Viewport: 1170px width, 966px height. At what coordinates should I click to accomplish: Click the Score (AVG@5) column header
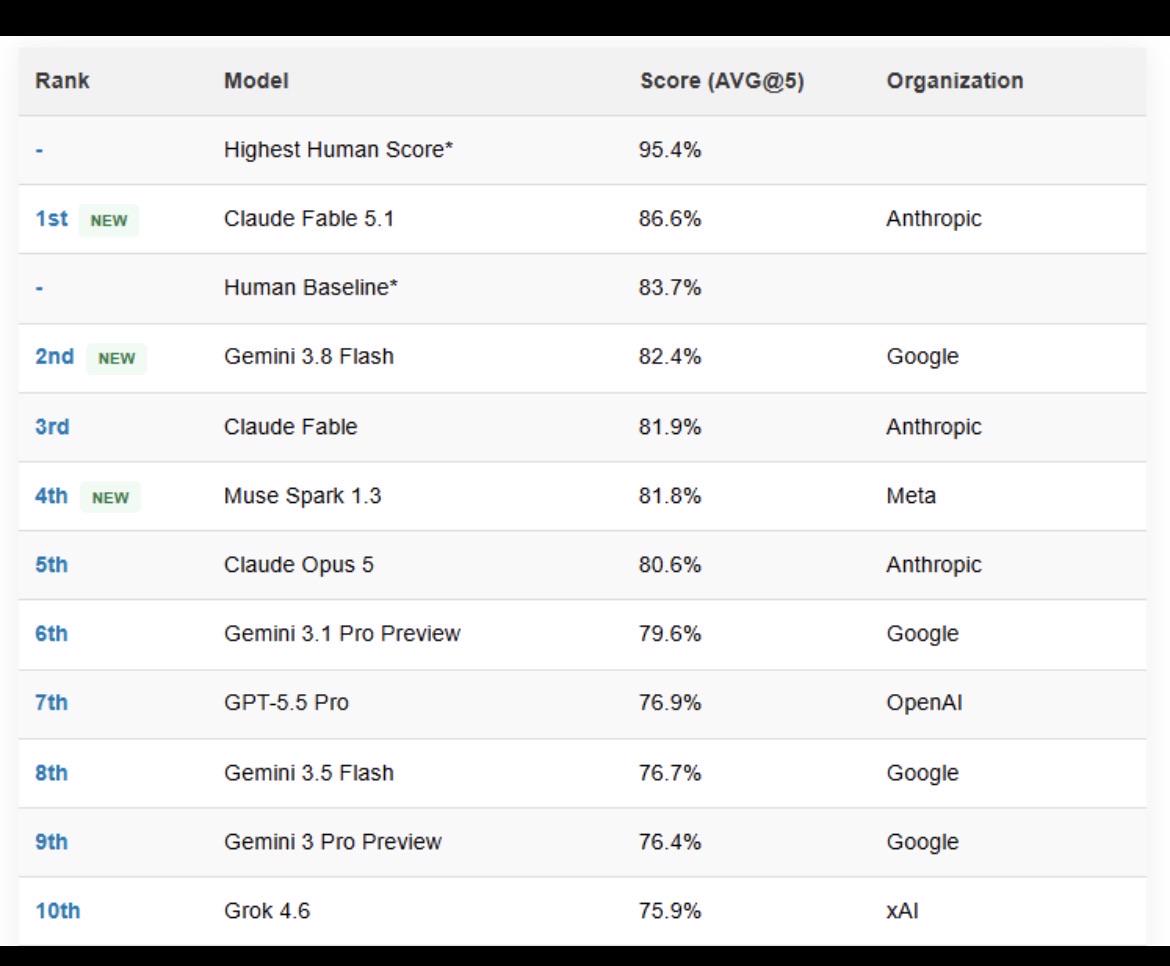(x=722, y=81)
